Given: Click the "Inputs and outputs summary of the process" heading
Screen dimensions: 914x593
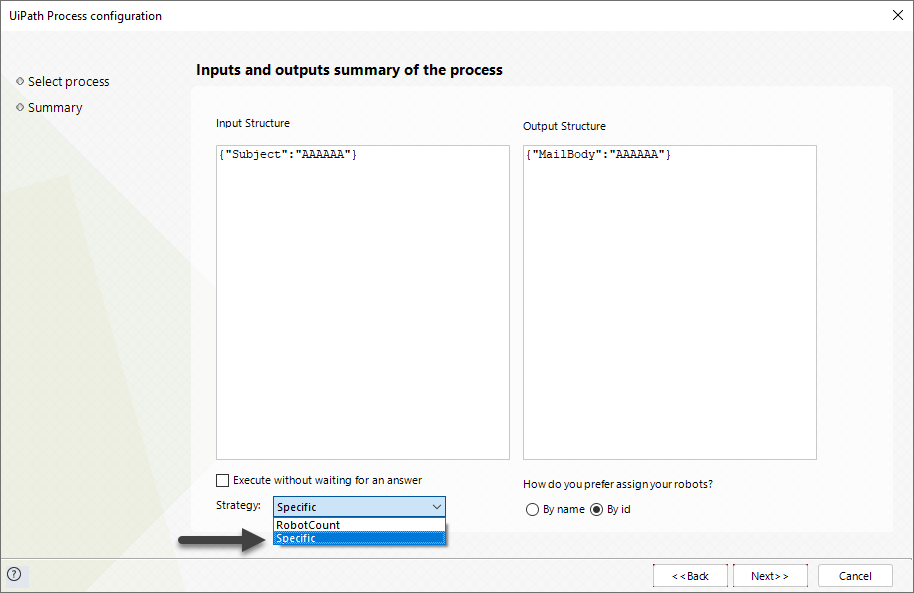Looking at the screenshot, I should 349,70.
